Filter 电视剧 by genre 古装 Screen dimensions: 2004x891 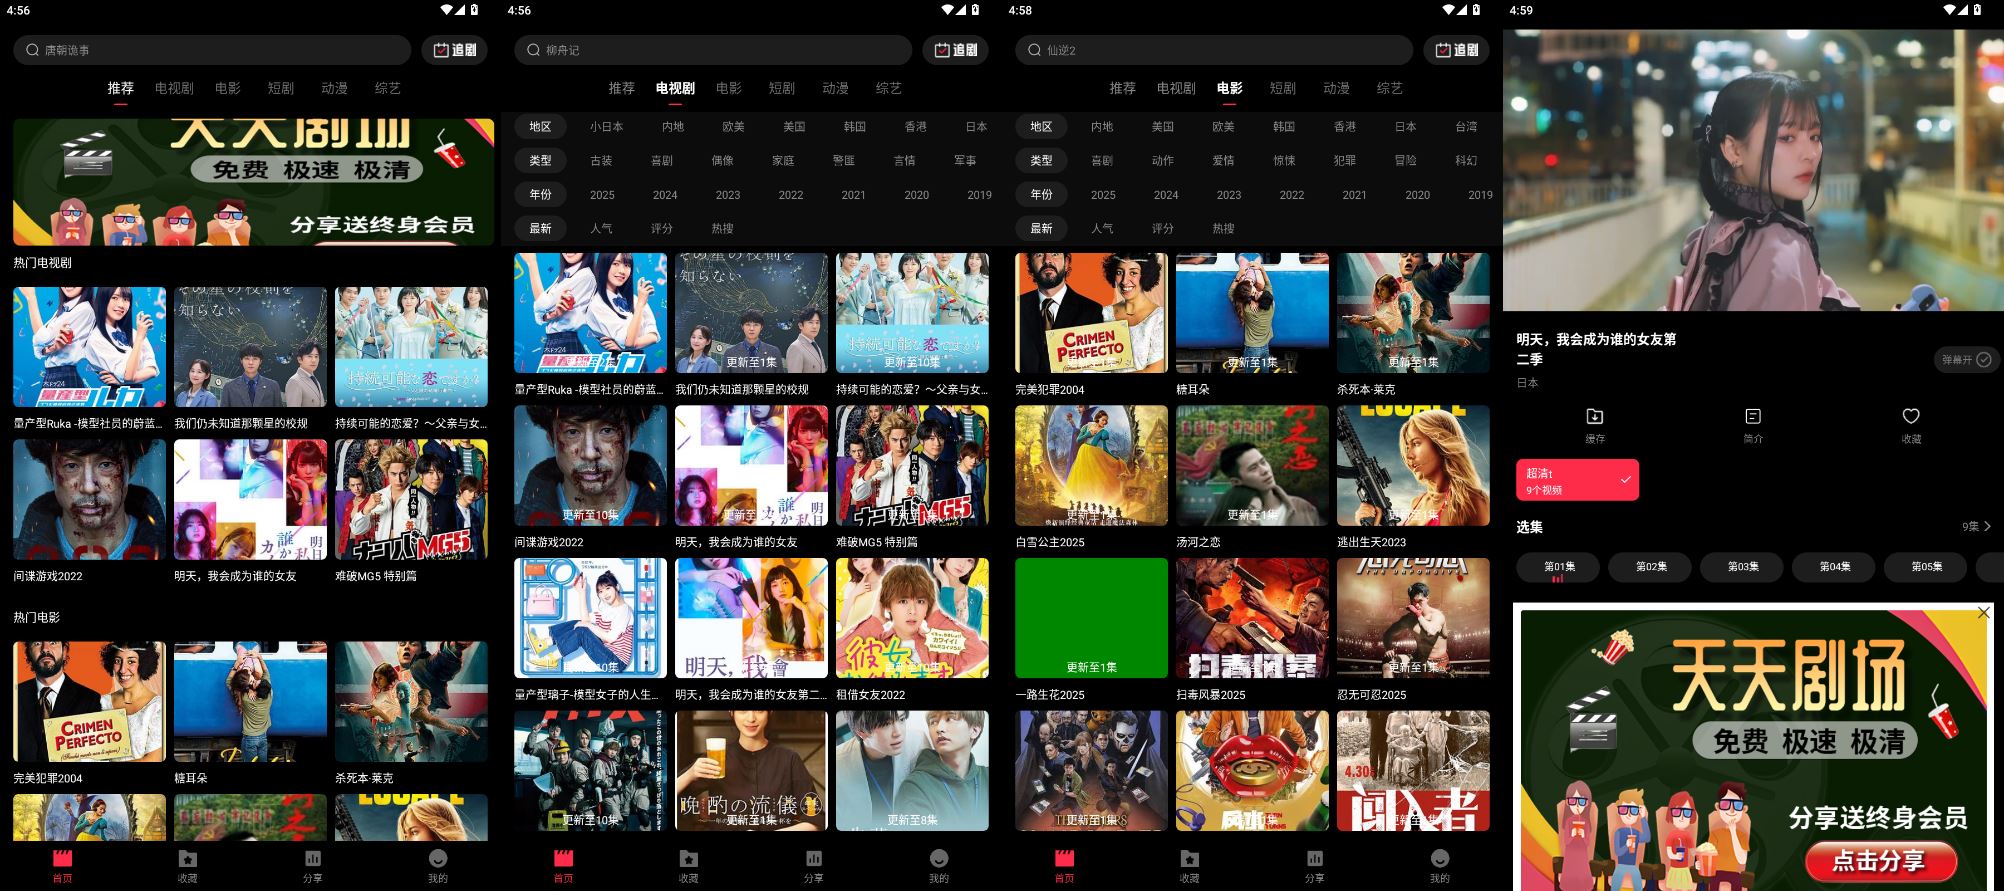tap(601, 161)
